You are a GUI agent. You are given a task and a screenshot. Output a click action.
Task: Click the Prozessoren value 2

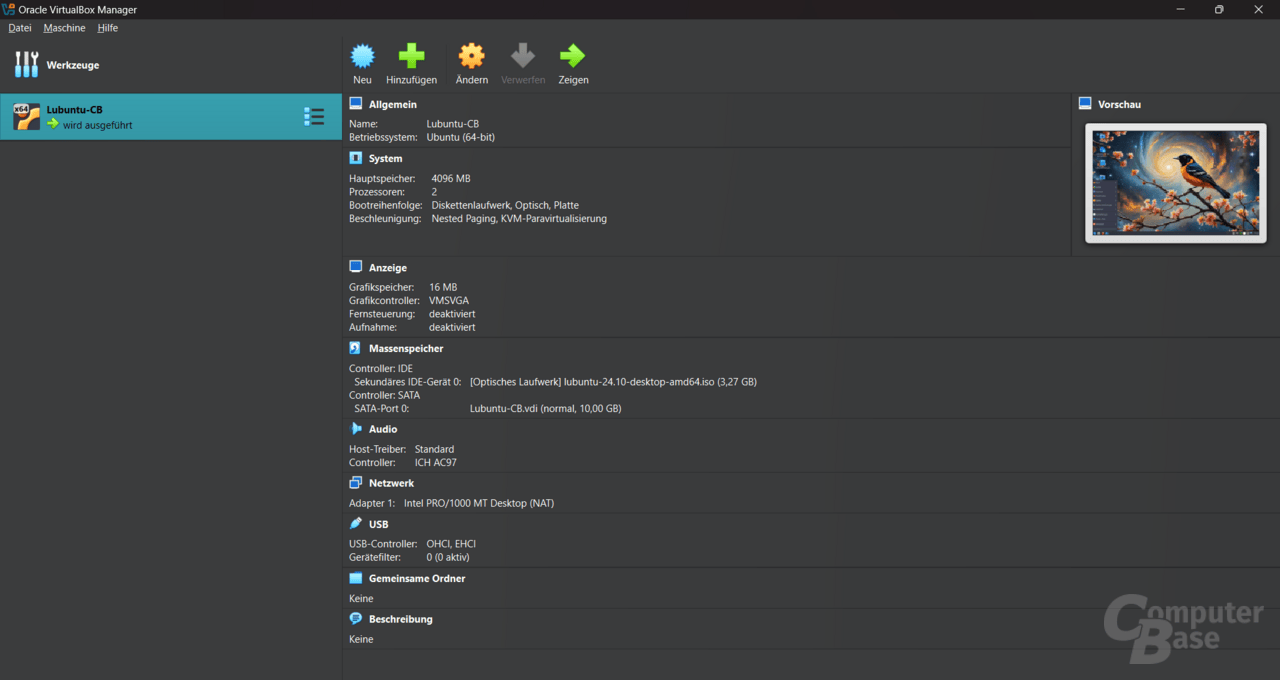click(434, 191)
